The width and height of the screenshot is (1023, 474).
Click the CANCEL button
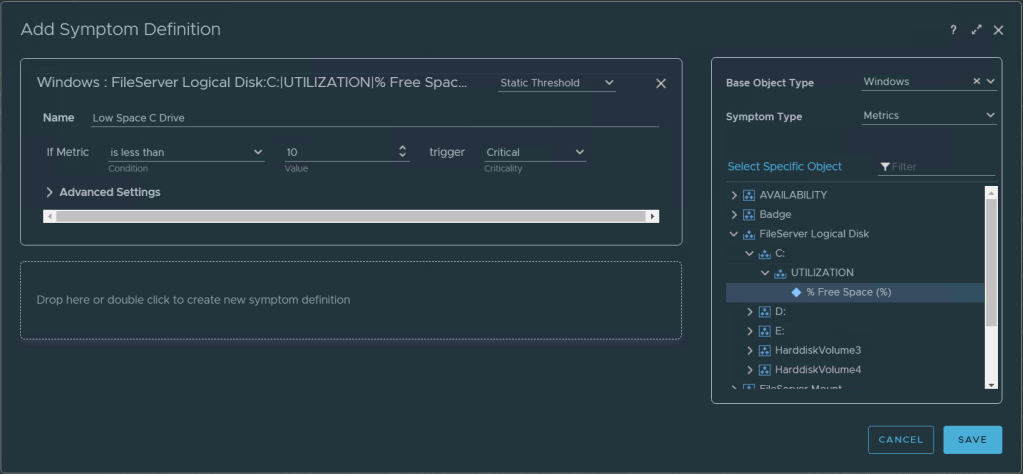click(900, 440)
